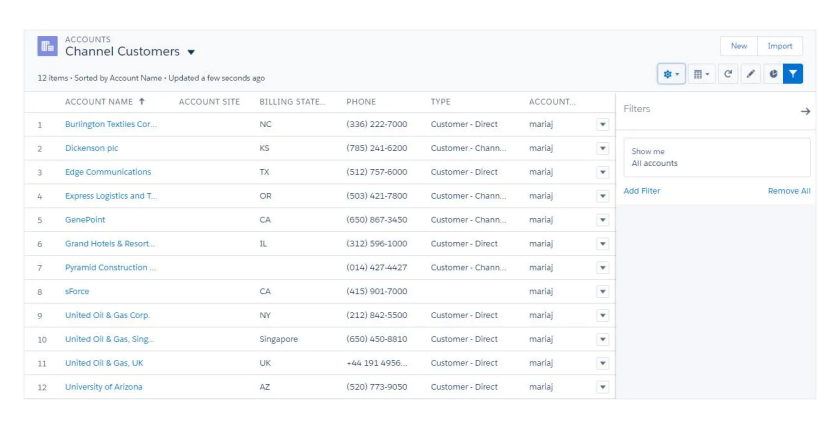The image size is (840, 429).
Task: Sort by Billing State column header
Action: point(292,102)
